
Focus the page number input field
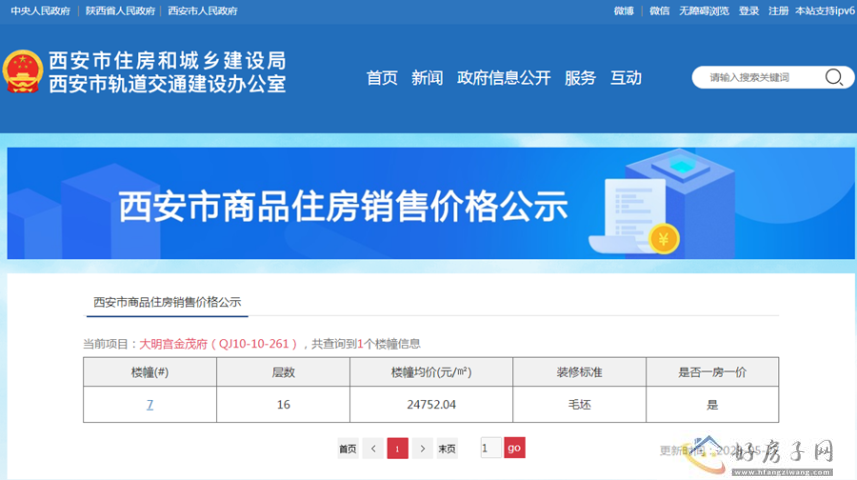[491, 448]
